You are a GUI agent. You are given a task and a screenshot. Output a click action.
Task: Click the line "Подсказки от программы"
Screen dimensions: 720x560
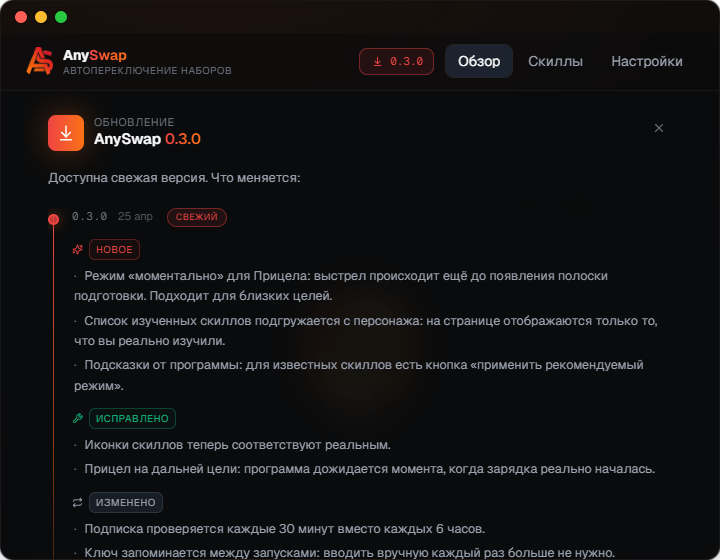(359, 375)
